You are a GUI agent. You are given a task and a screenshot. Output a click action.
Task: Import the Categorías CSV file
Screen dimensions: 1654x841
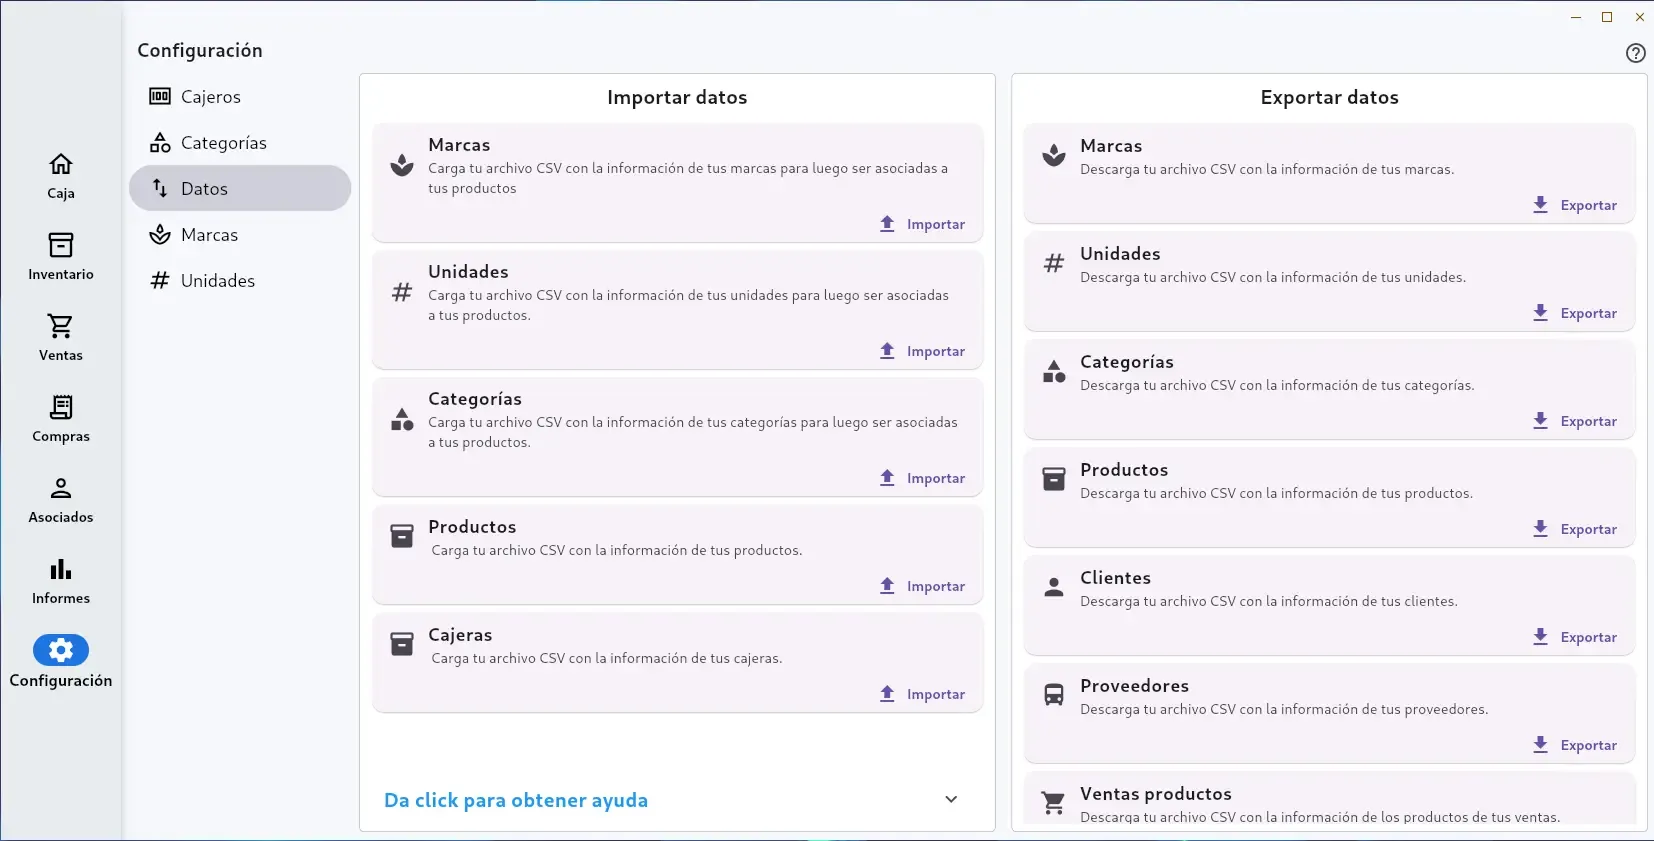click(922, 478)
